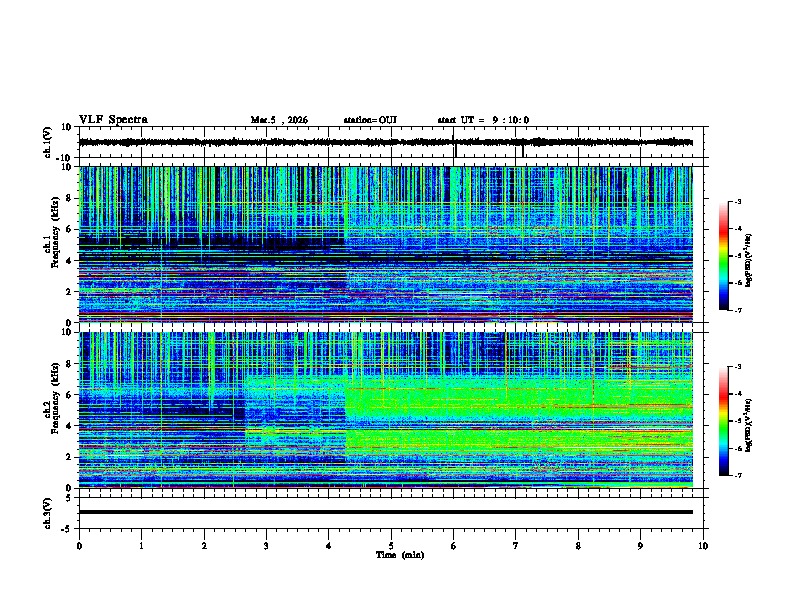Click the "-7" label on ch.1 color bar
This screenshot has width=792, height=612.
[737, 310]
